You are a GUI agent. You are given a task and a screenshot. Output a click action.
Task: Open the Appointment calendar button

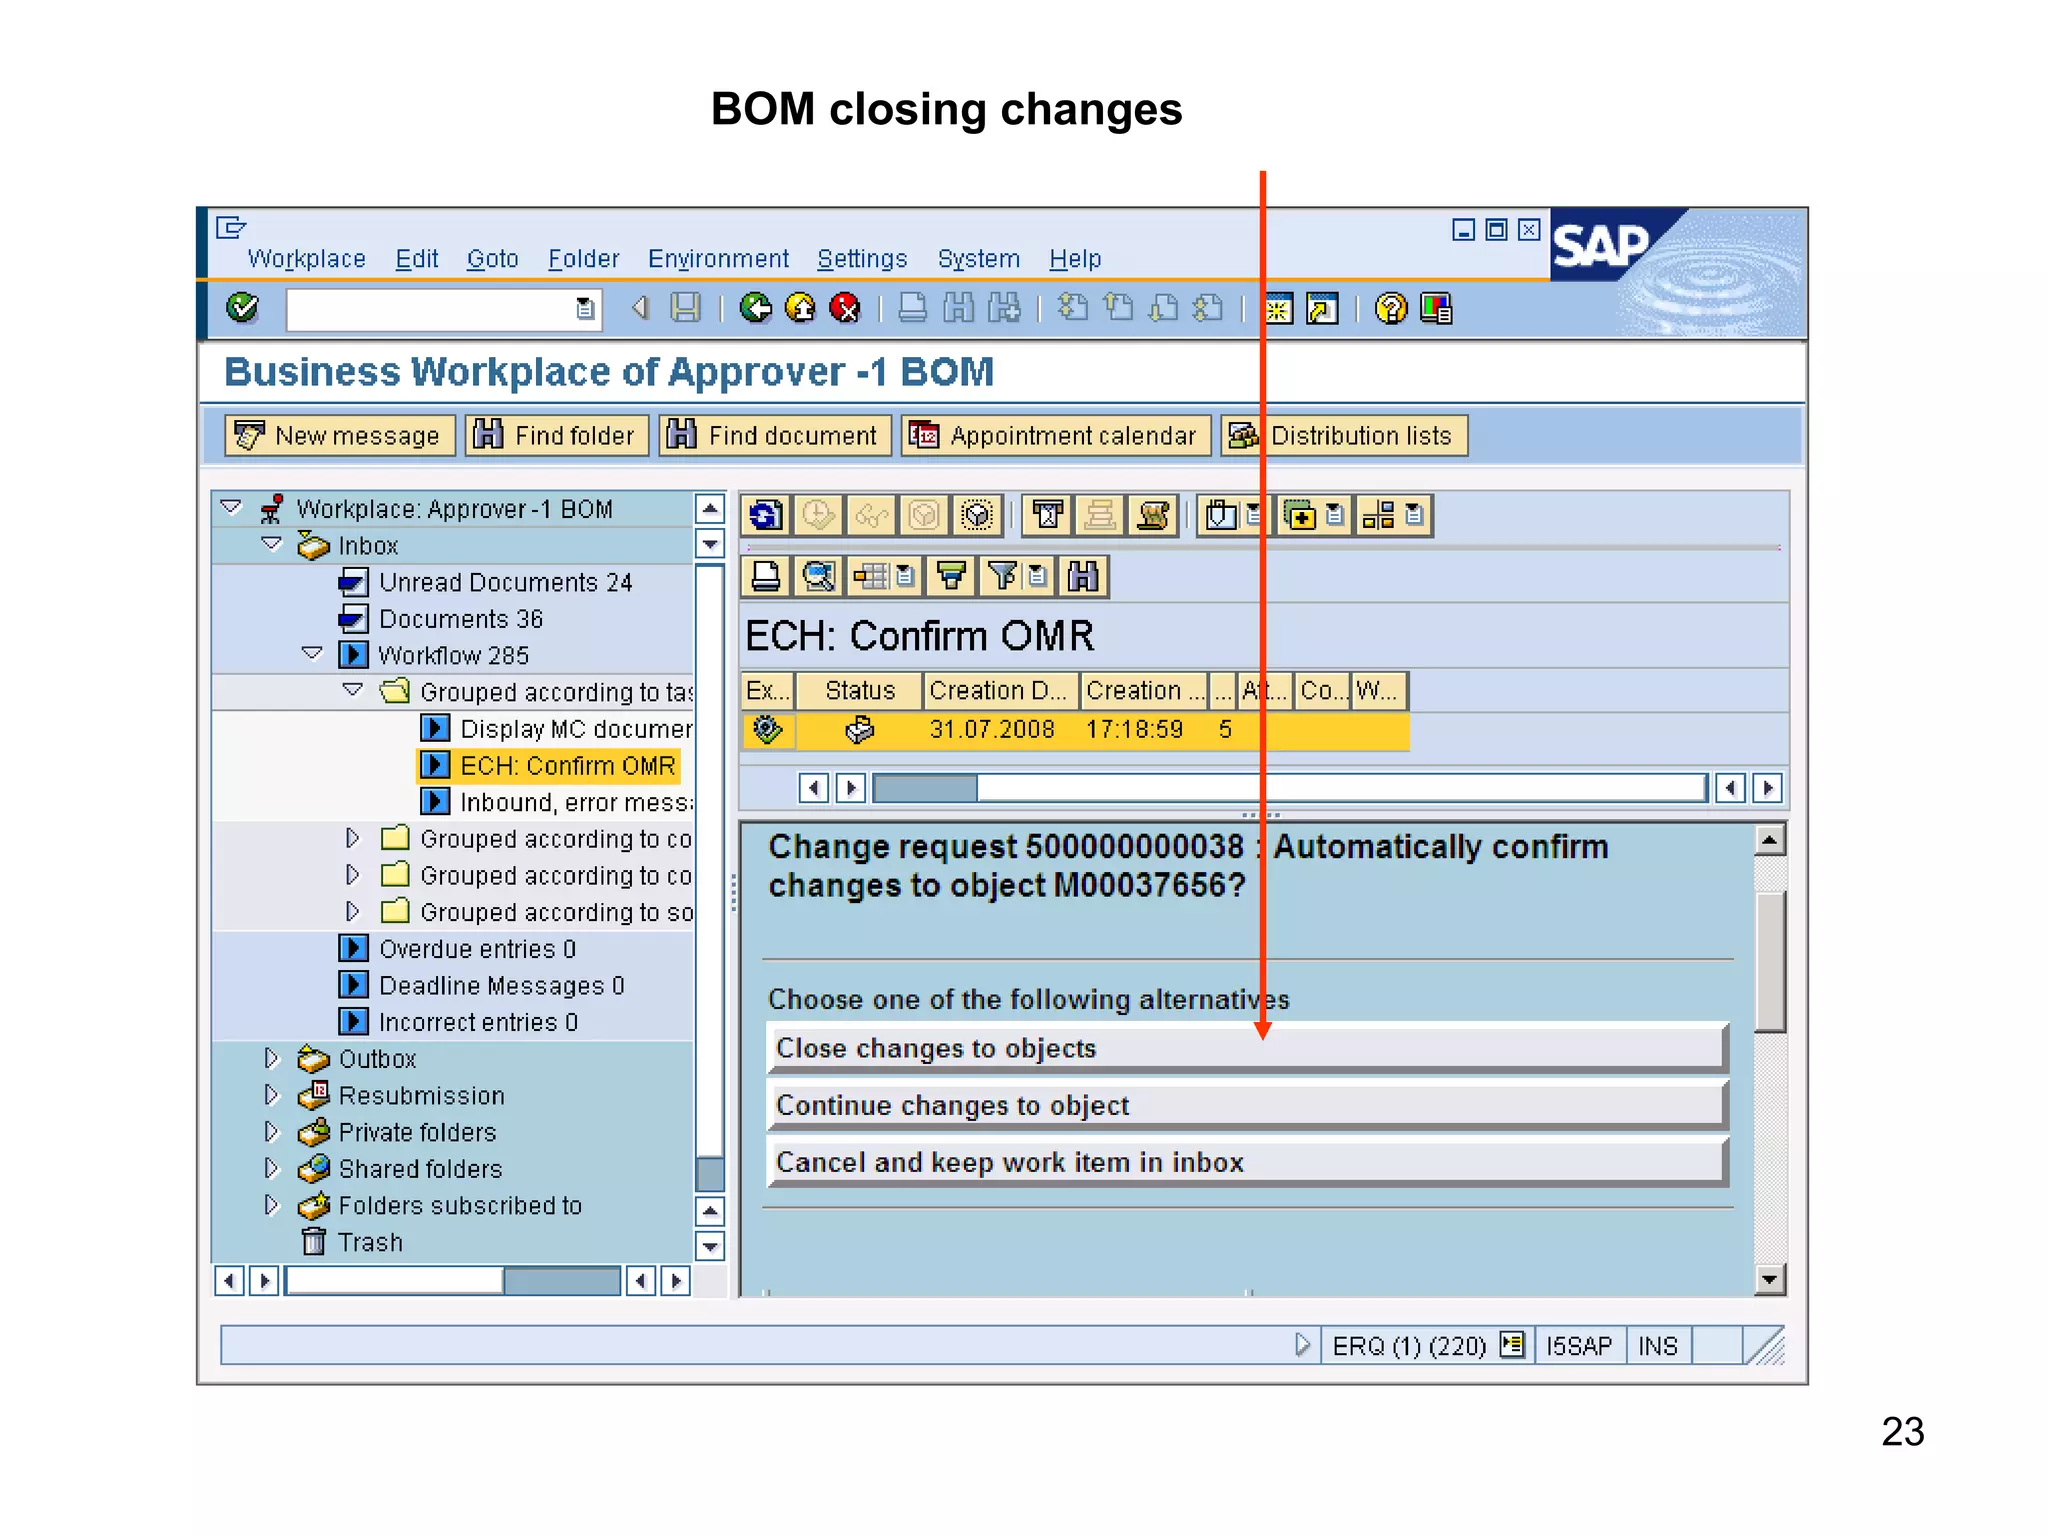[1056, 436]
